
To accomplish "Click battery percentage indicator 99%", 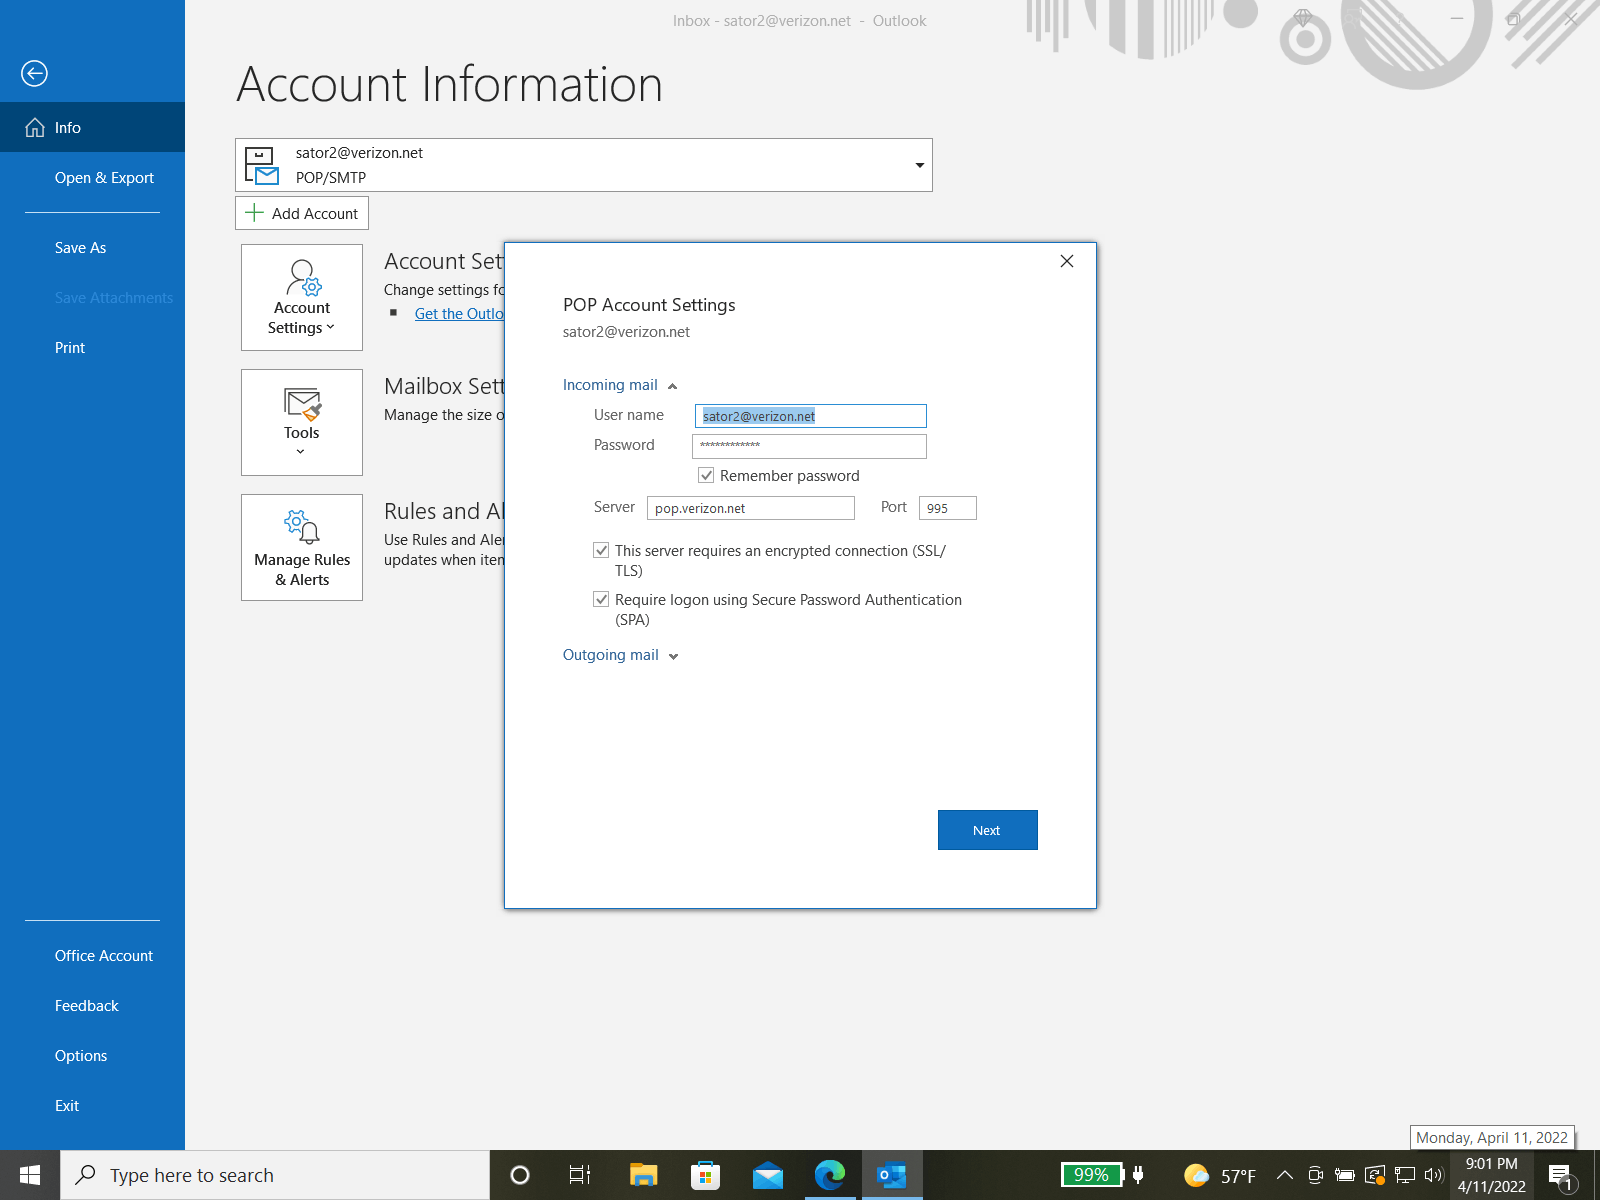I will coord(1091,1175).
